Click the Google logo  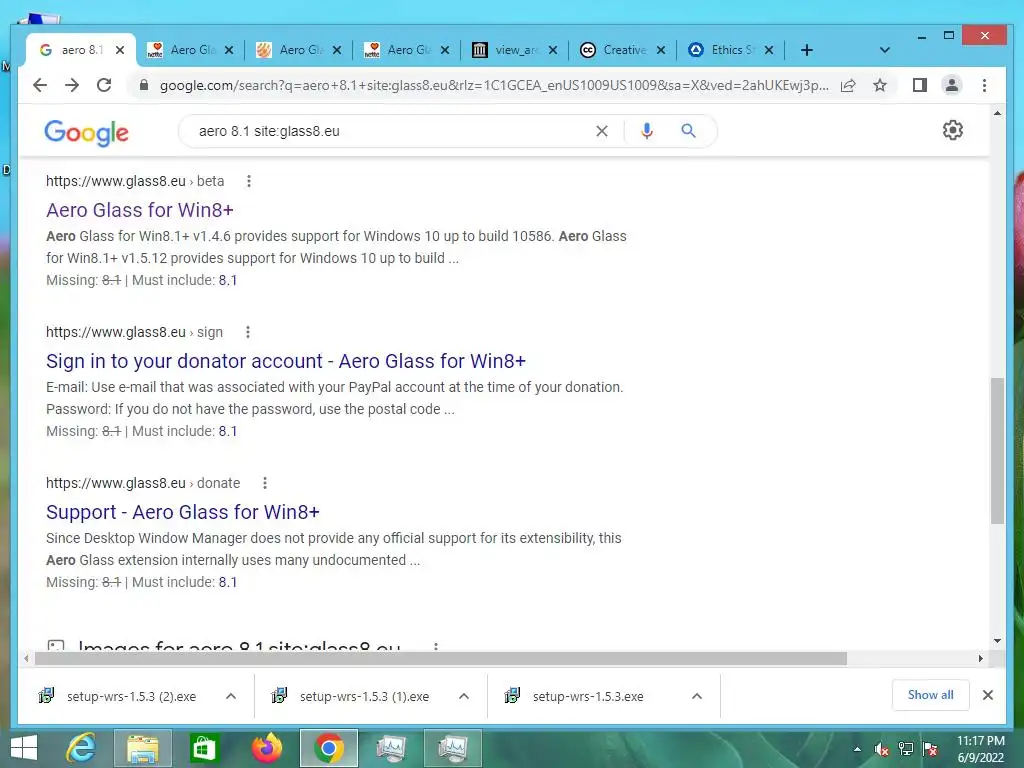[x=86, y=133]
